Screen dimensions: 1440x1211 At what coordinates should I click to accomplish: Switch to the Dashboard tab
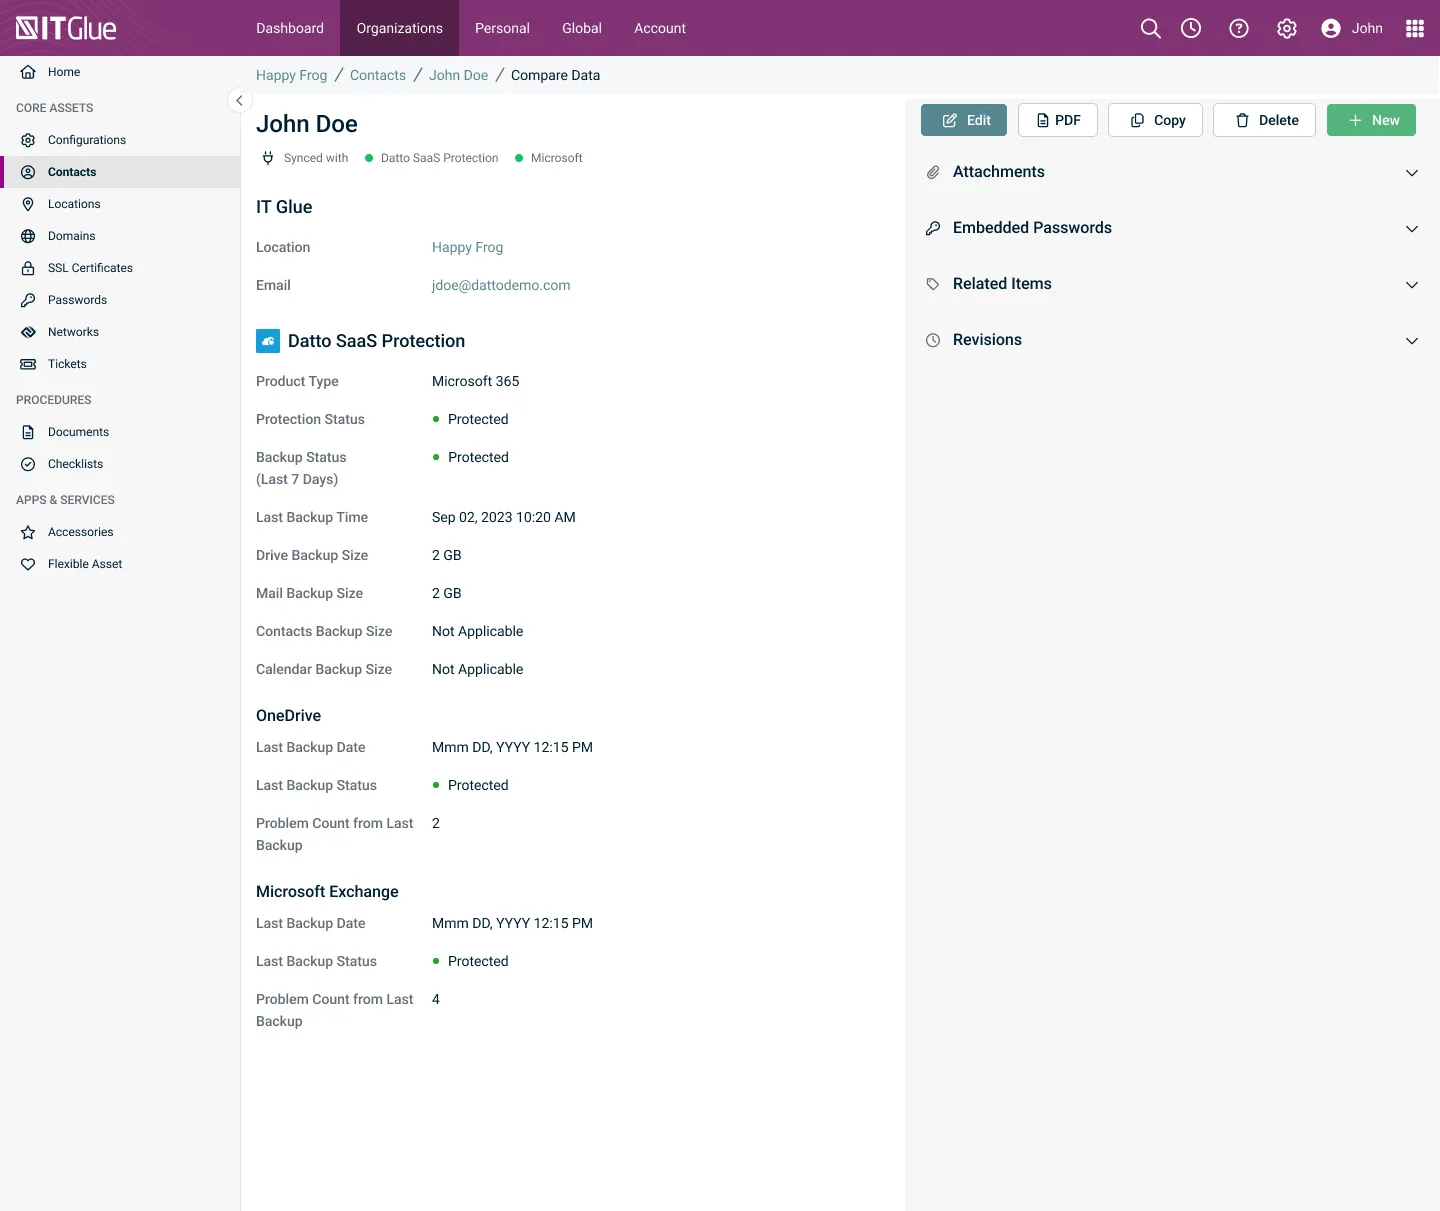(x=290, y=28)
